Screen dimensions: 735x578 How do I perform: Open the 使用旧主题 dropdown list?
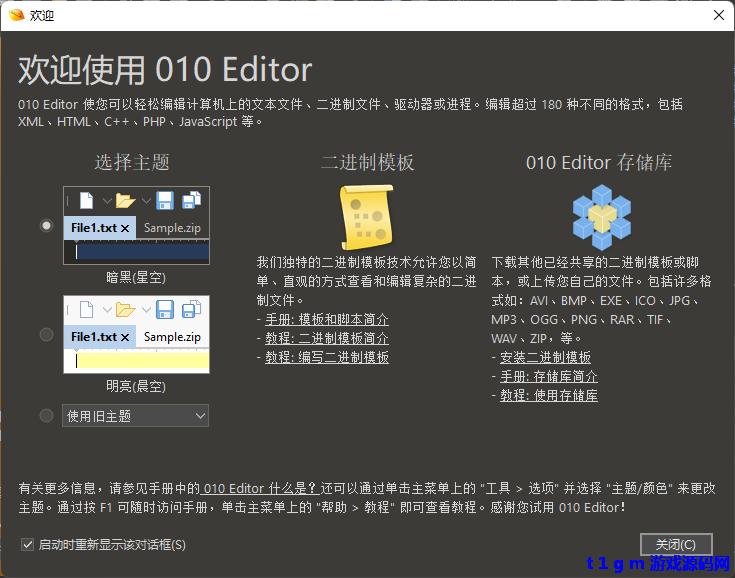click(x=136, y=415)
